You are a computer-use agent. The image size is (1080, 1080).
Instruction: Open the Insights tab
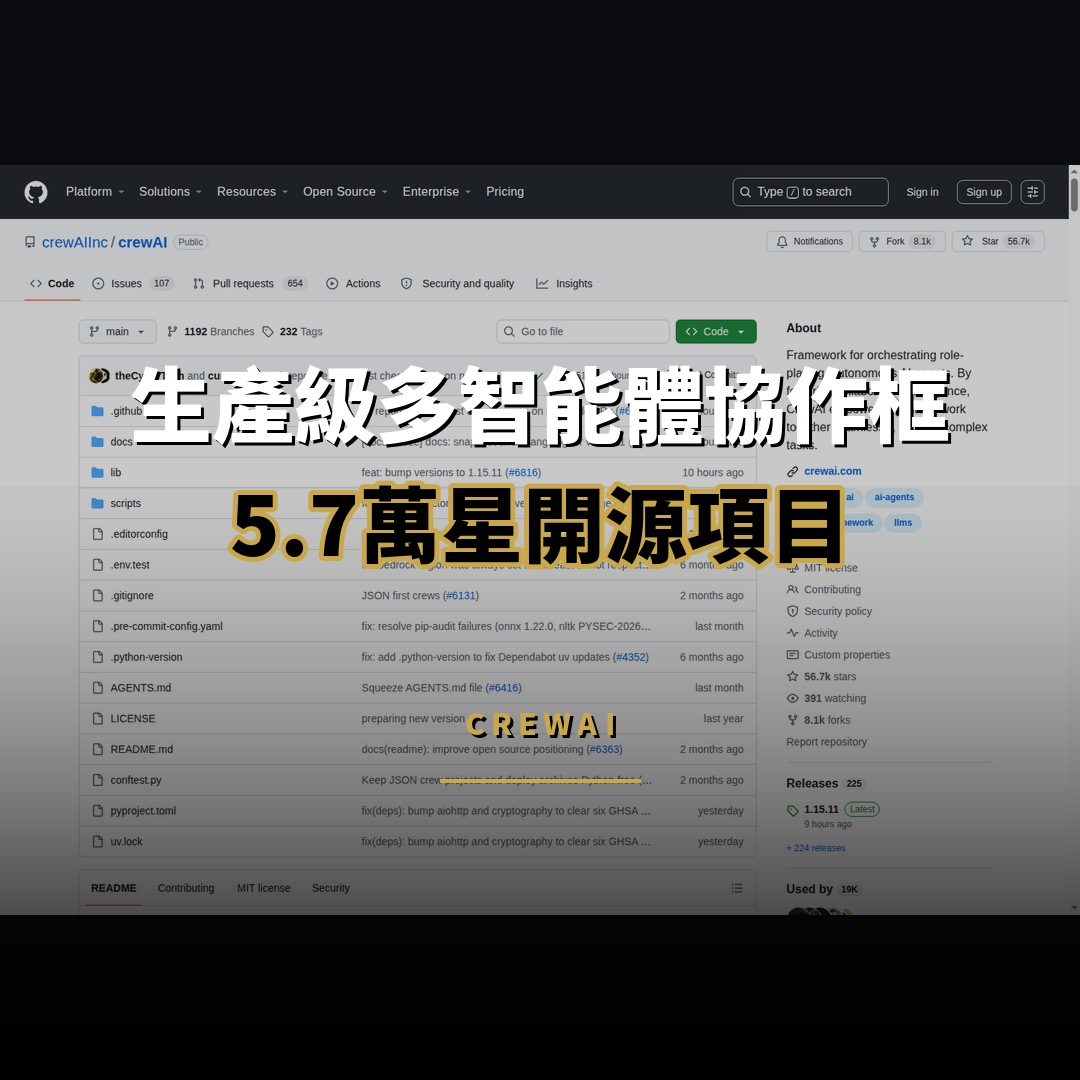coord(564,284)
